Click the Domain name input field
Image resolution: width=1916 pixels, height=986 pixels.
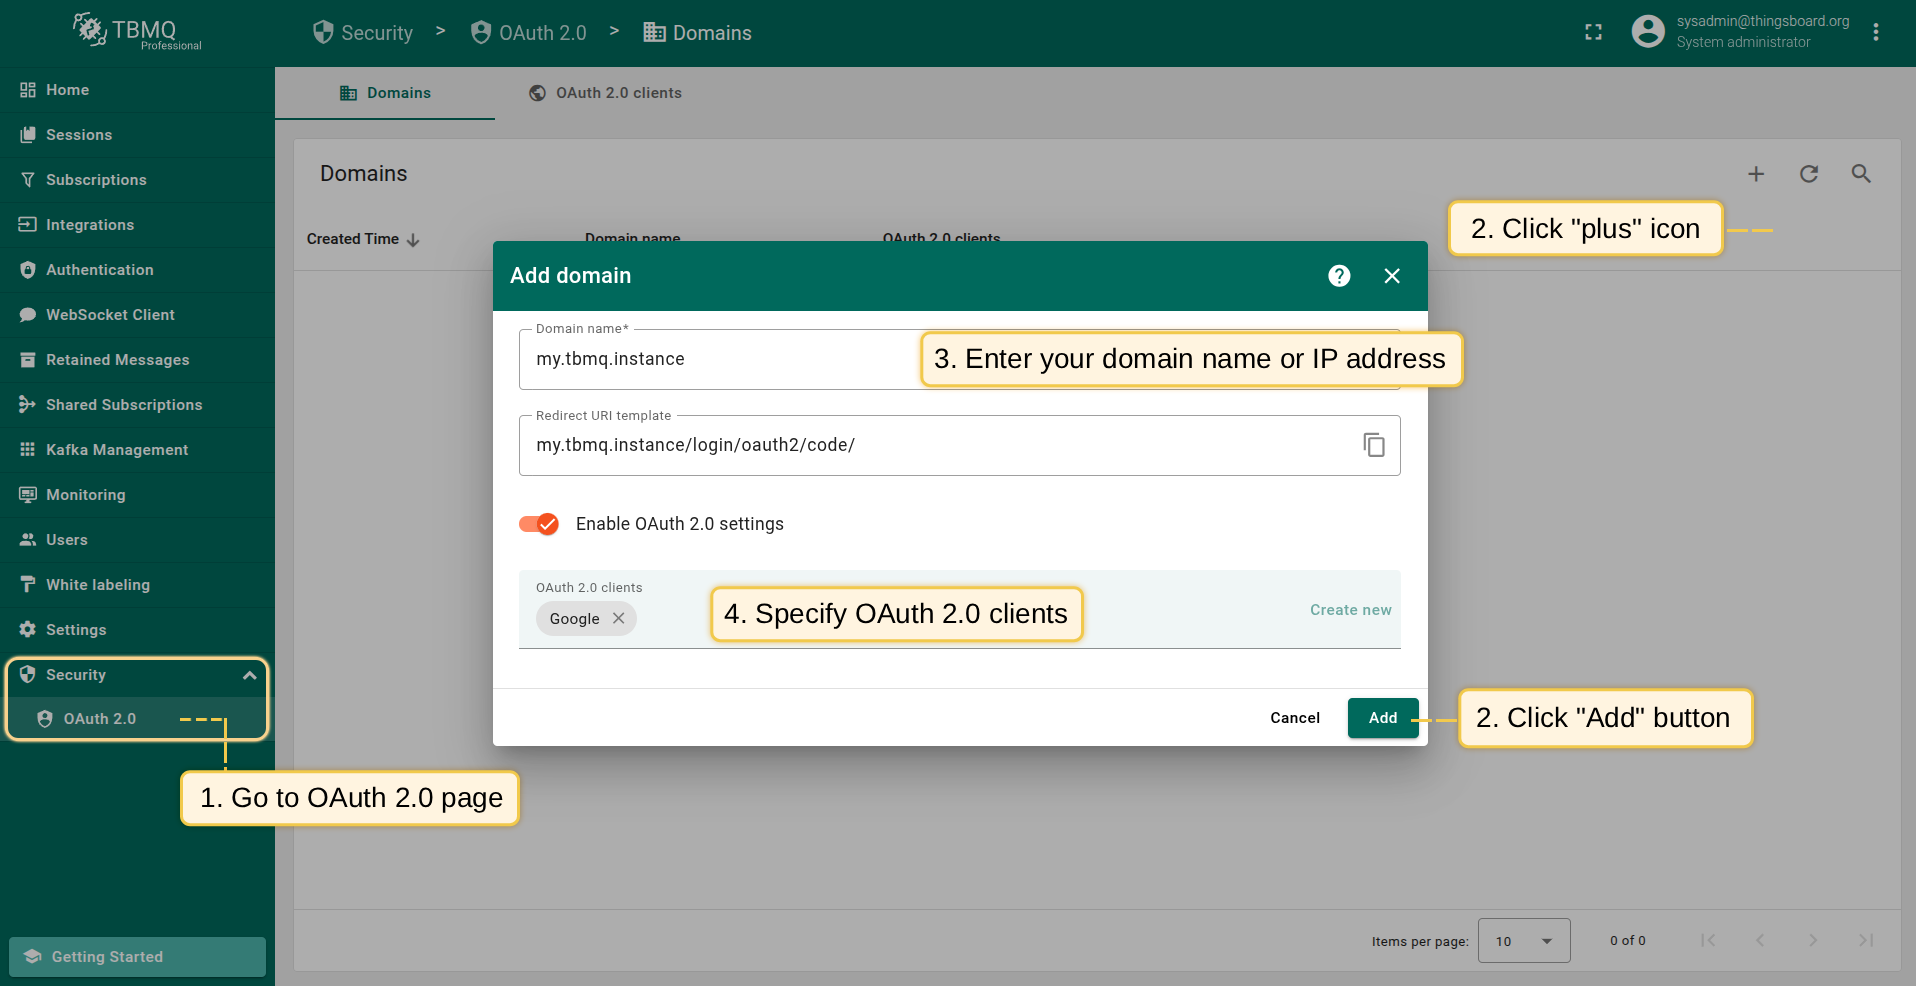pyautogui.click(x=720, y=360)
